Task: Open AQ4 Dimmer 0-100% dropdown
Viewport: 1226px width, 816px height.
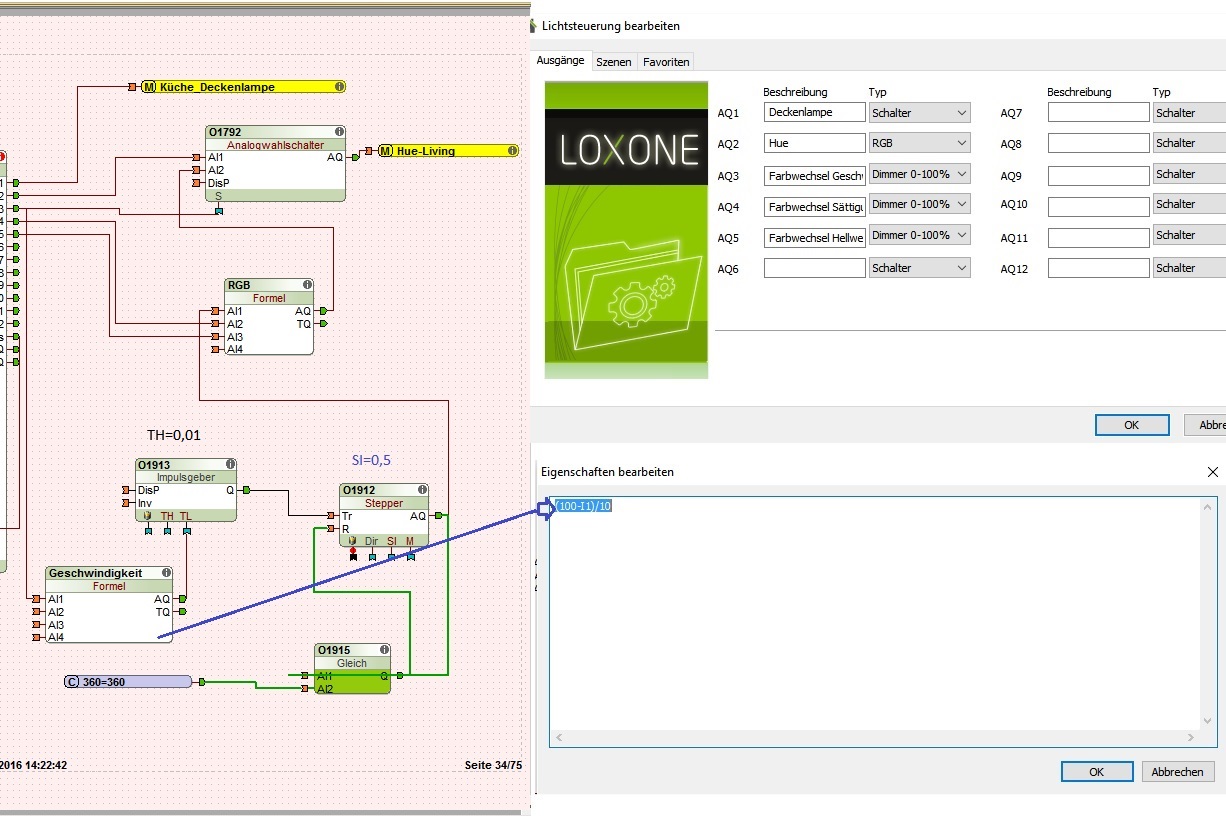Action: click(x=919, y=204)
